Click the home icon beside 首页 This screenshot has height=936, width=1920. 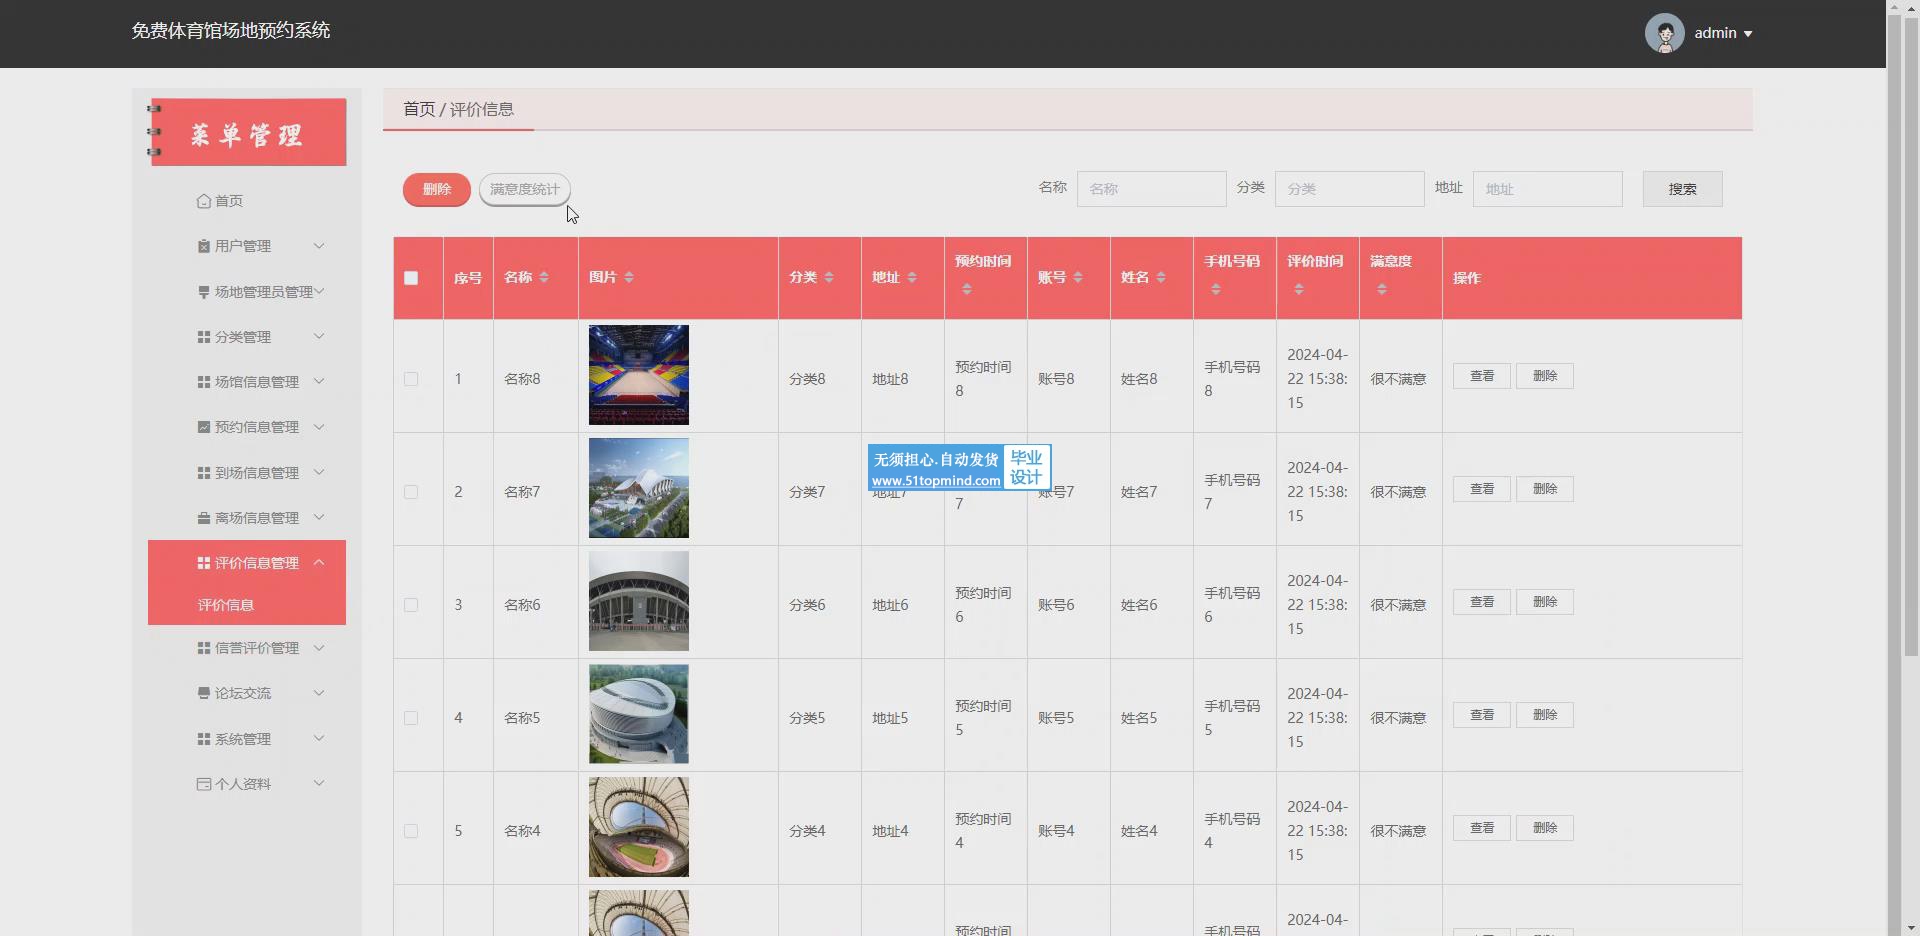pos(204,201)
